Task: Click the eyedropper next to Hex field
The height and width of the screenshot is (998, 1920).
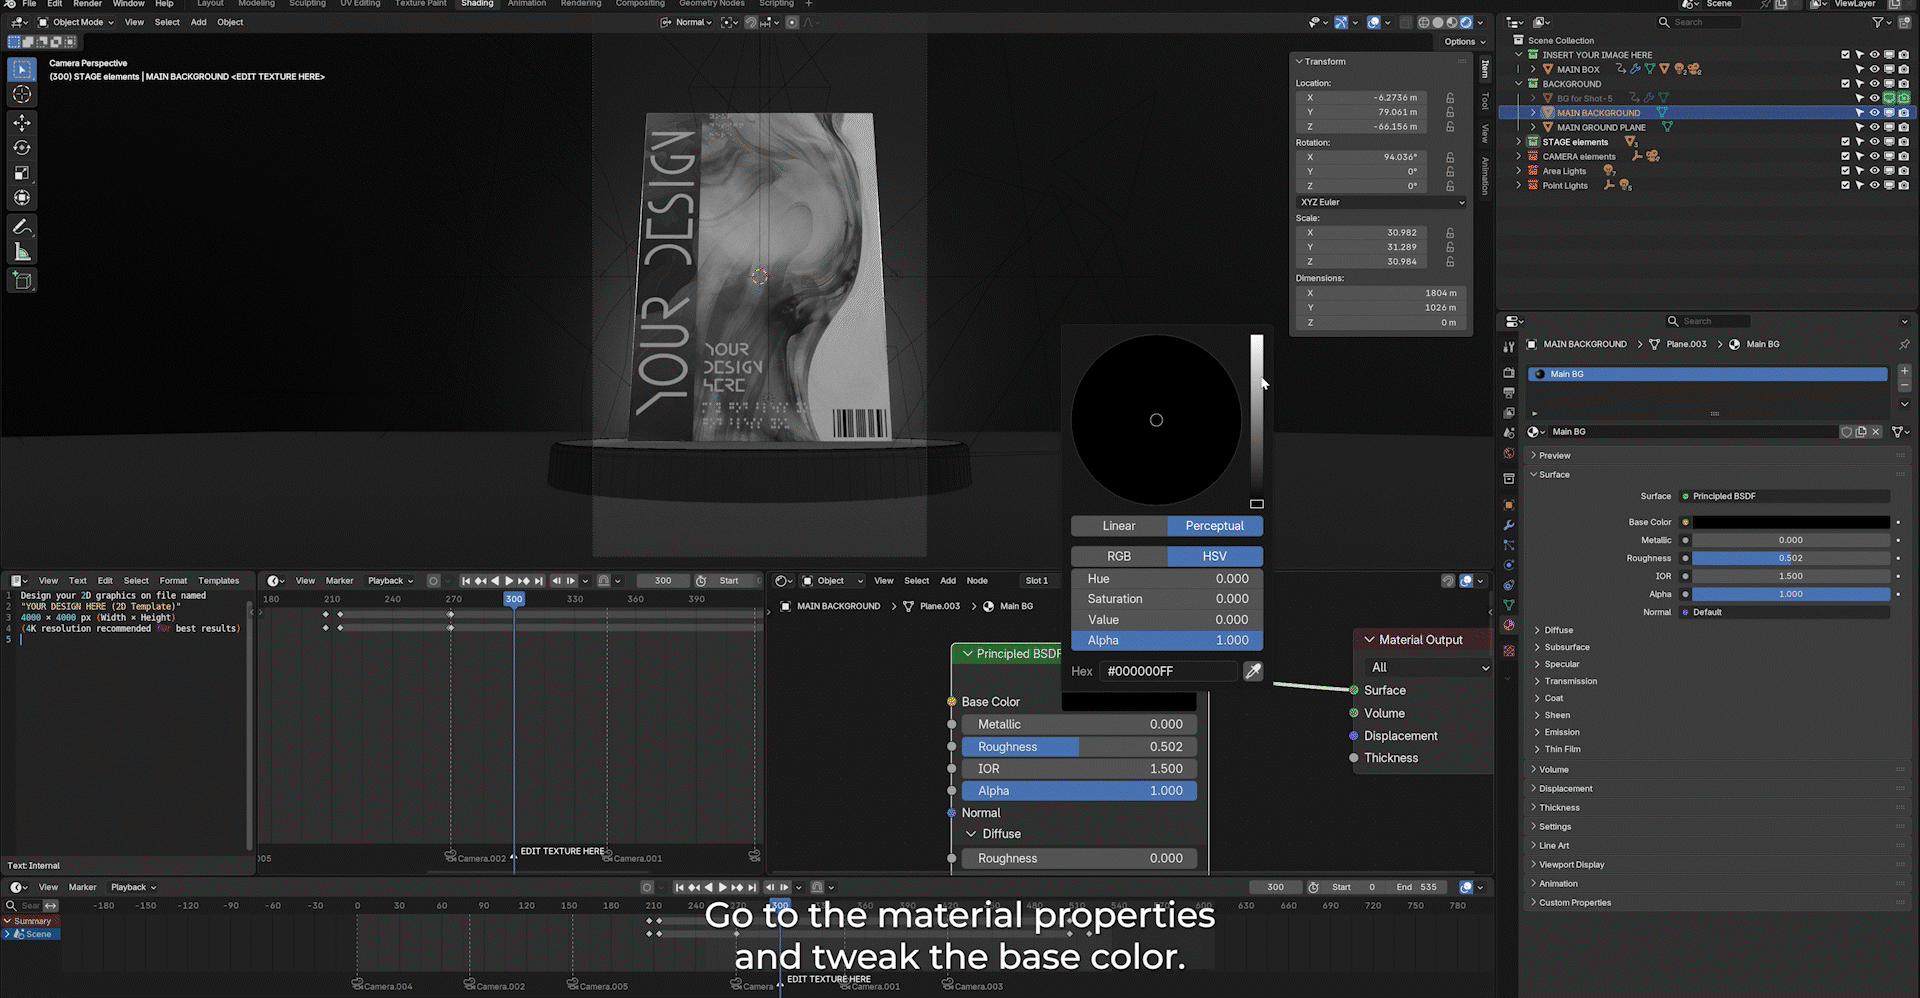Action: 1253,671
